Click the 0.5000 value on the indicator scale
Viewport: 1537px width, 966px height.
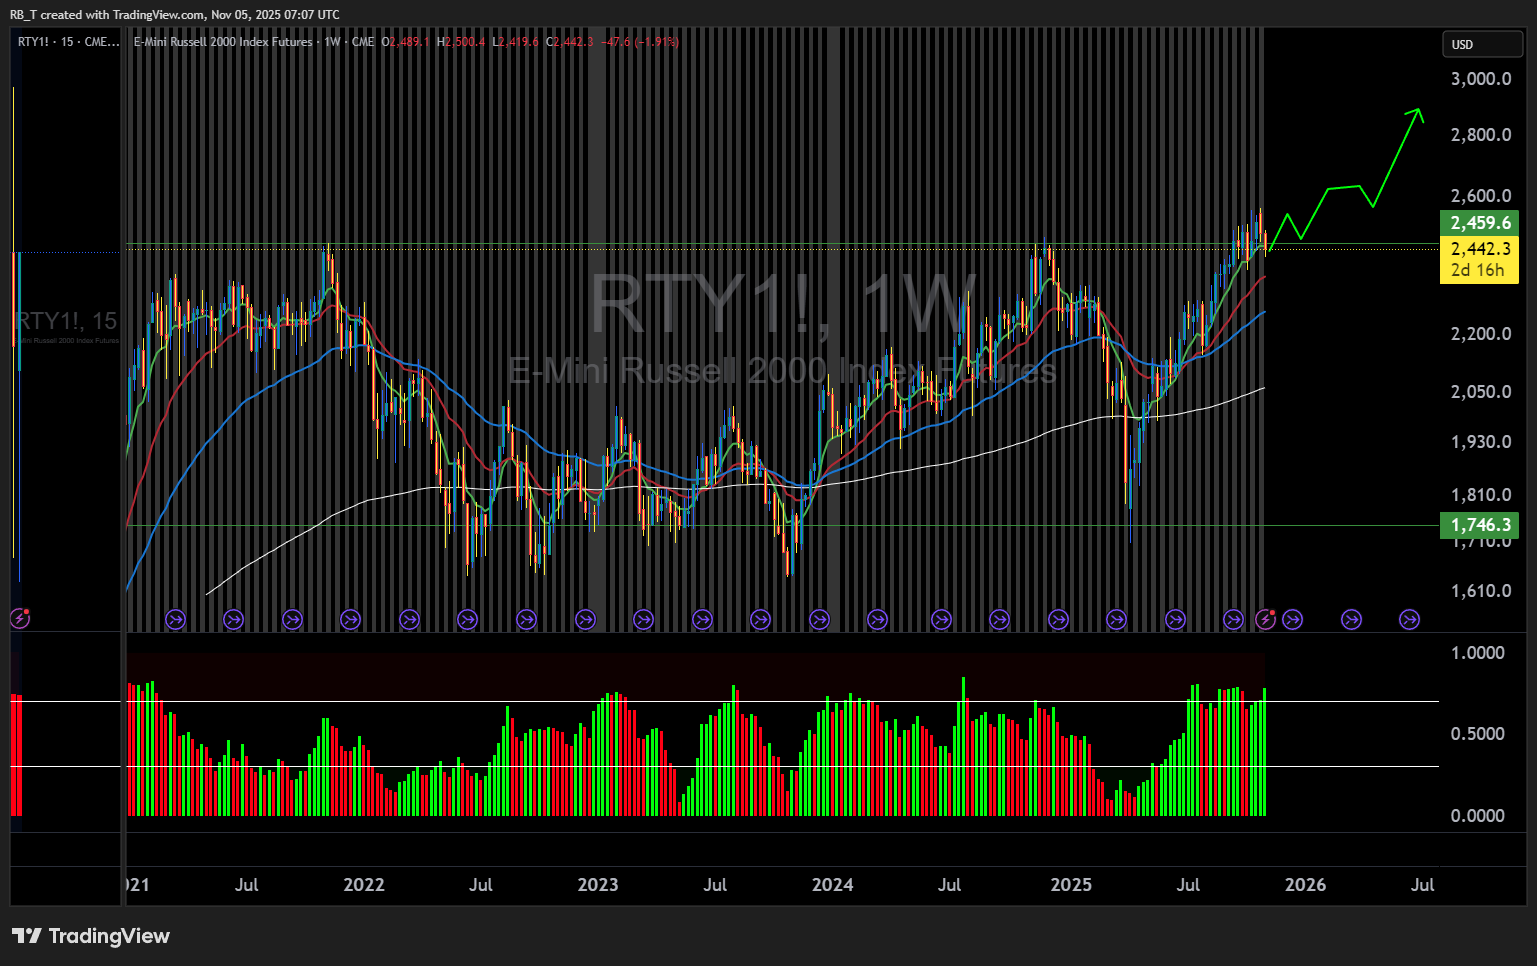click(x=1478, y=734)
